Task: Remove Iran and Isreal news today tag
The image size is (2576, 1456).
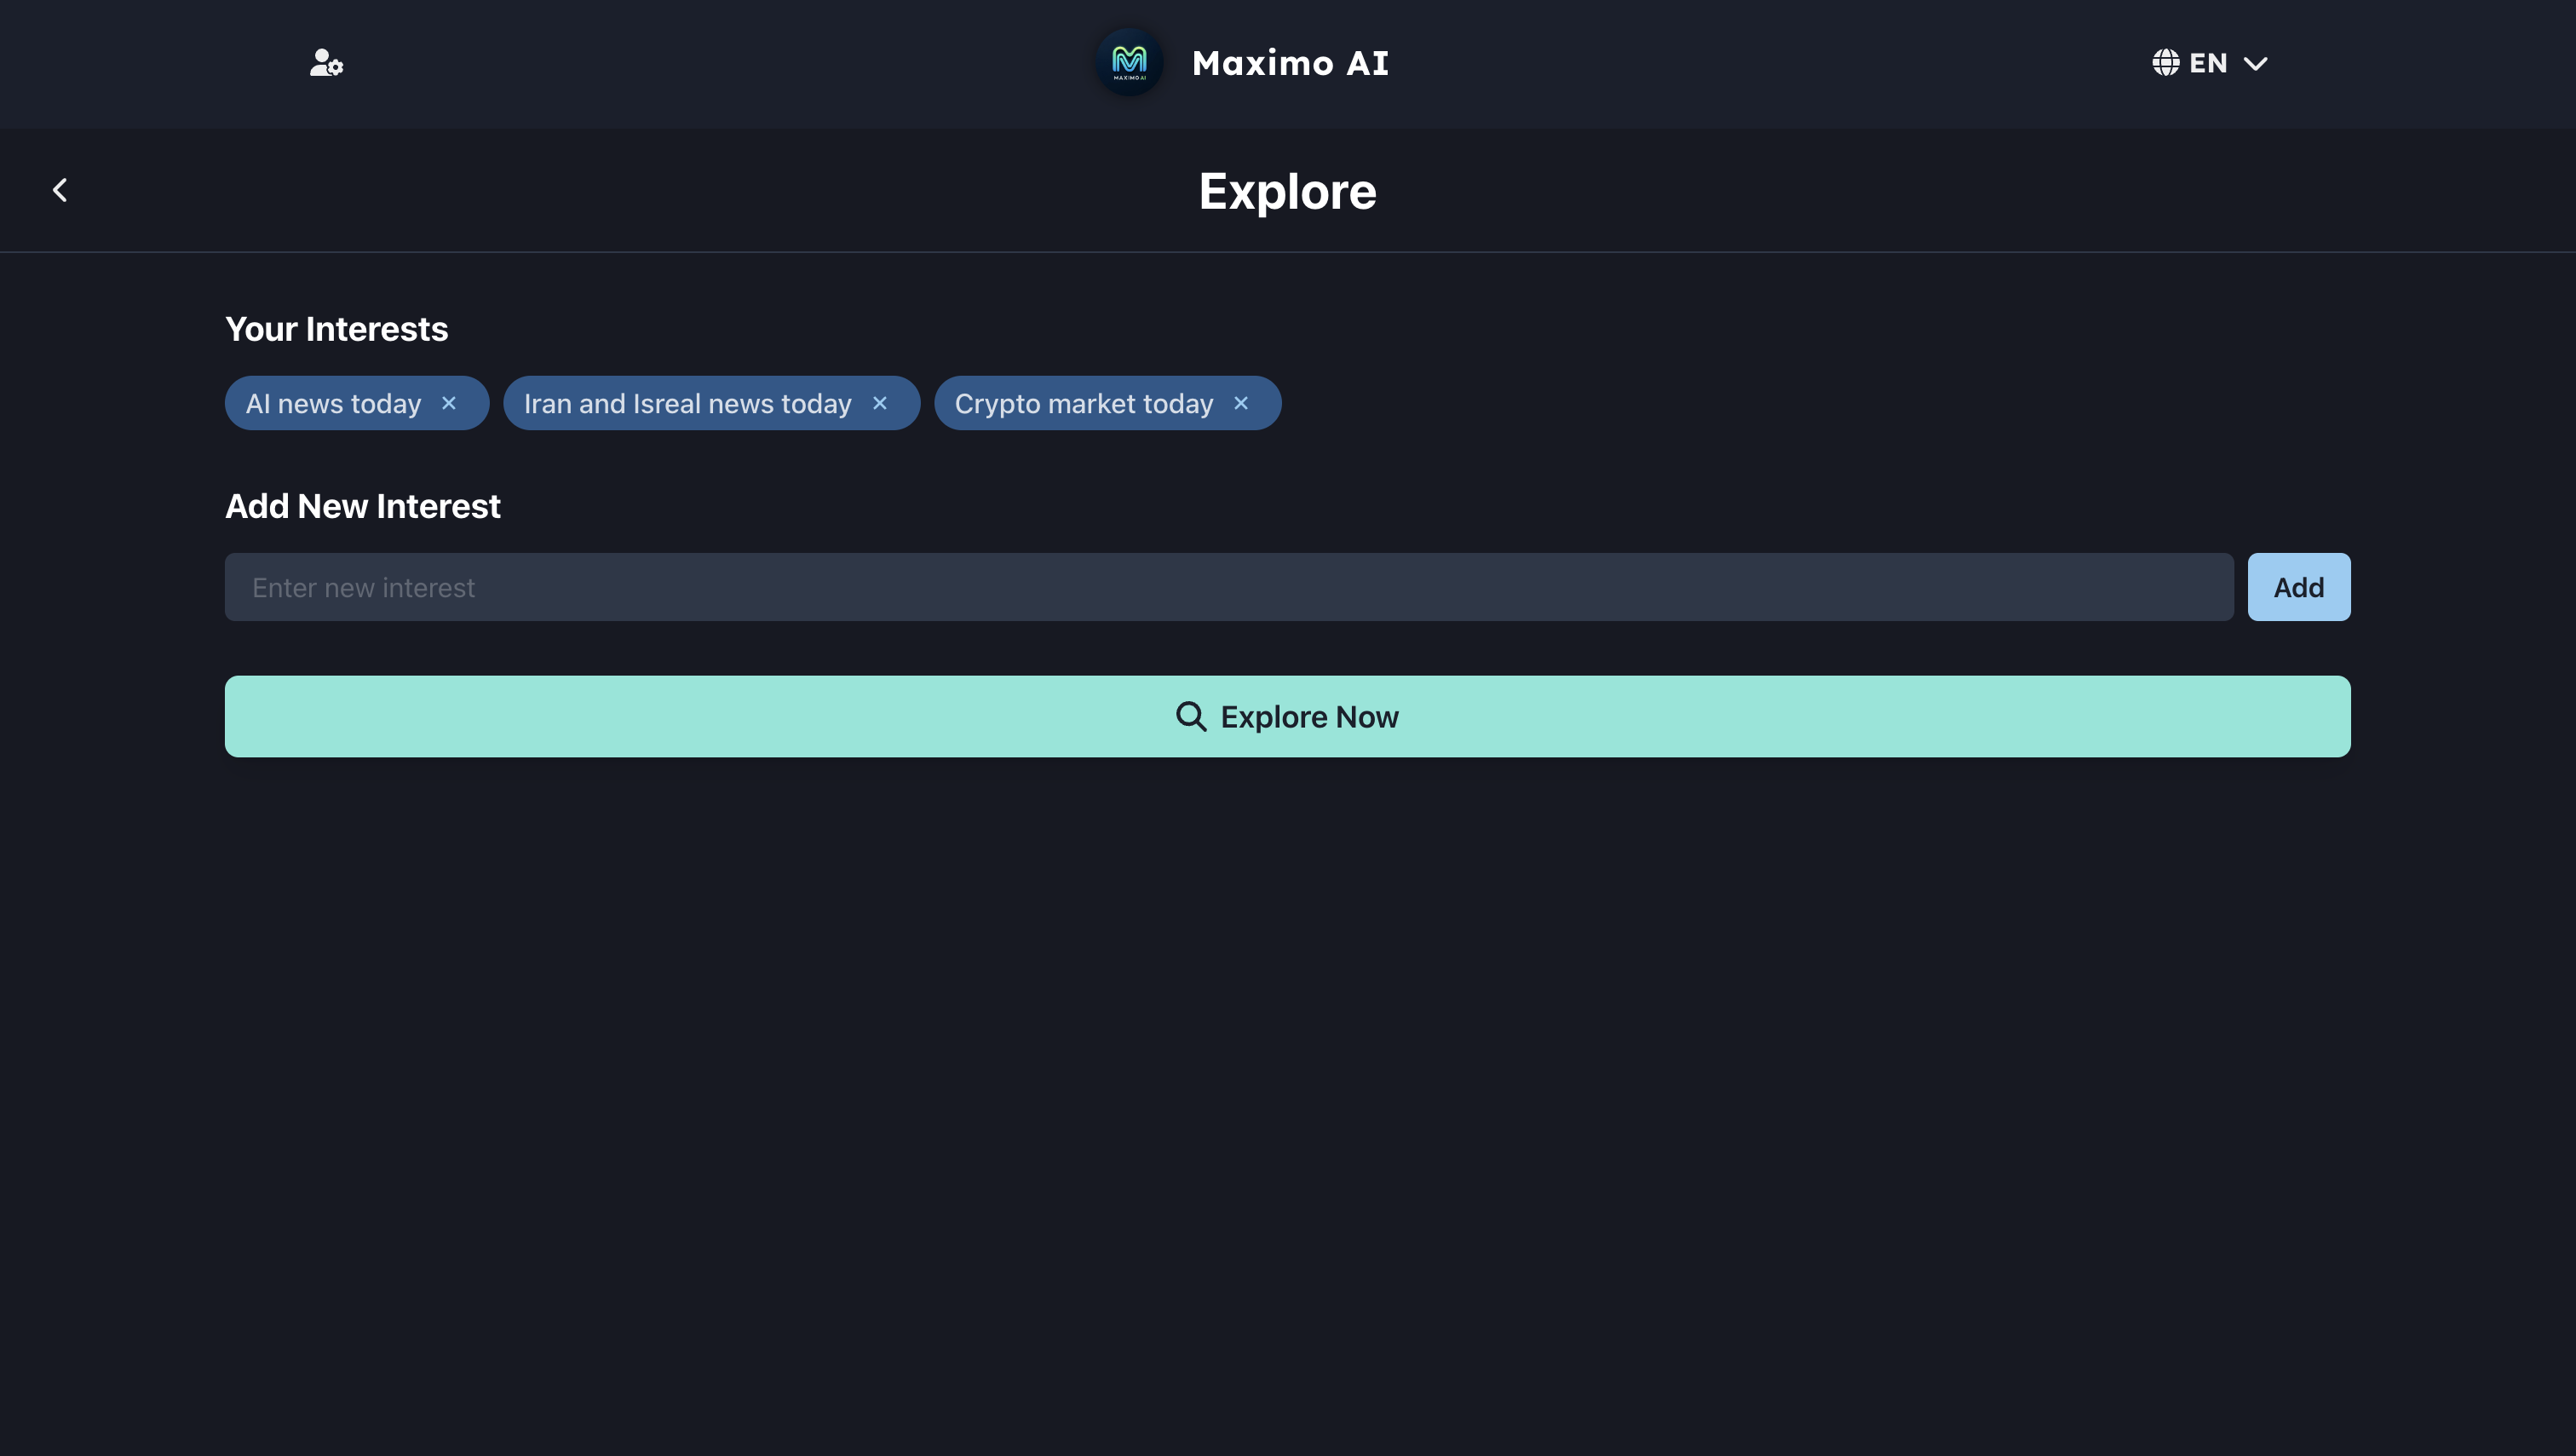Action: [x=880, y=403]
